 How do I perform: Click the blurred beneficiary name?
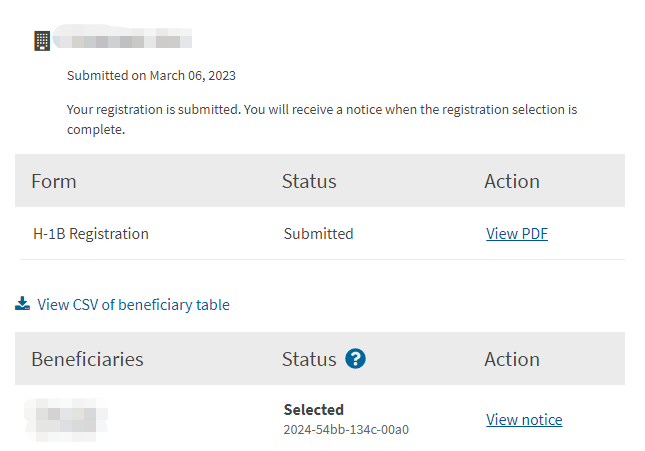coord(66,419)
